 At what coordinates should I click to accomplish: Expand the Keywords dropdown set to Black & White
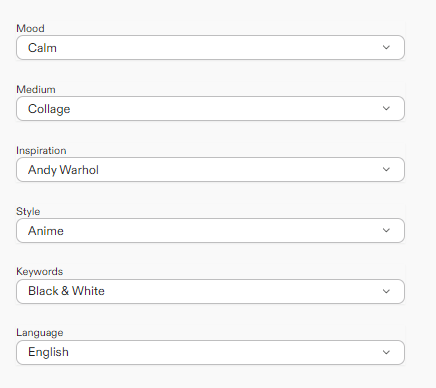pyautogui.click(x=210, y=292)
